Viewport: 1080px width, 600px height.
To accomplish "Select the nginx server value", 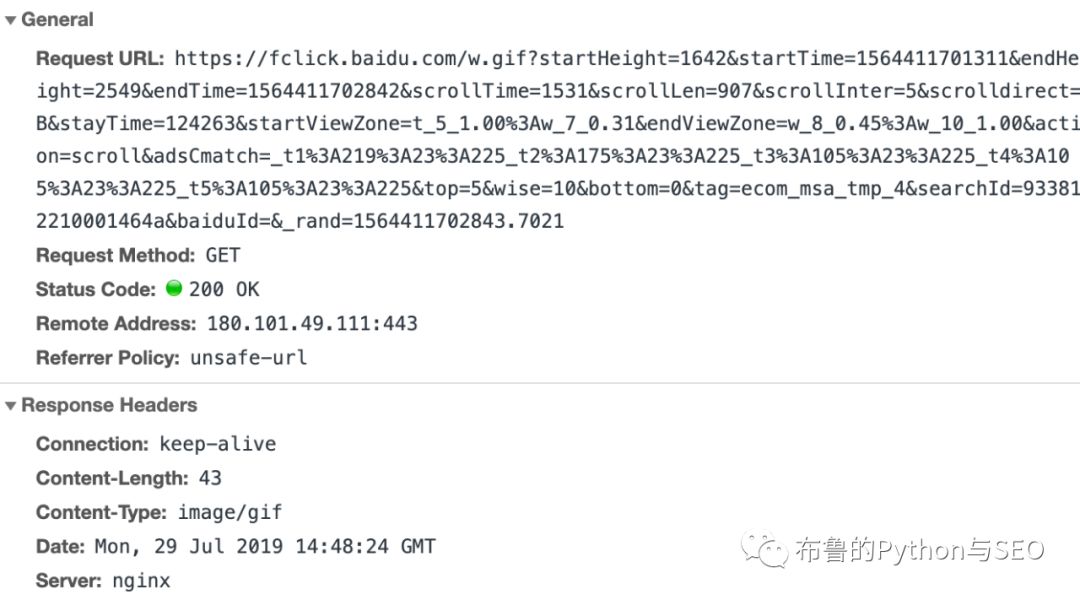I will [141, 580].
